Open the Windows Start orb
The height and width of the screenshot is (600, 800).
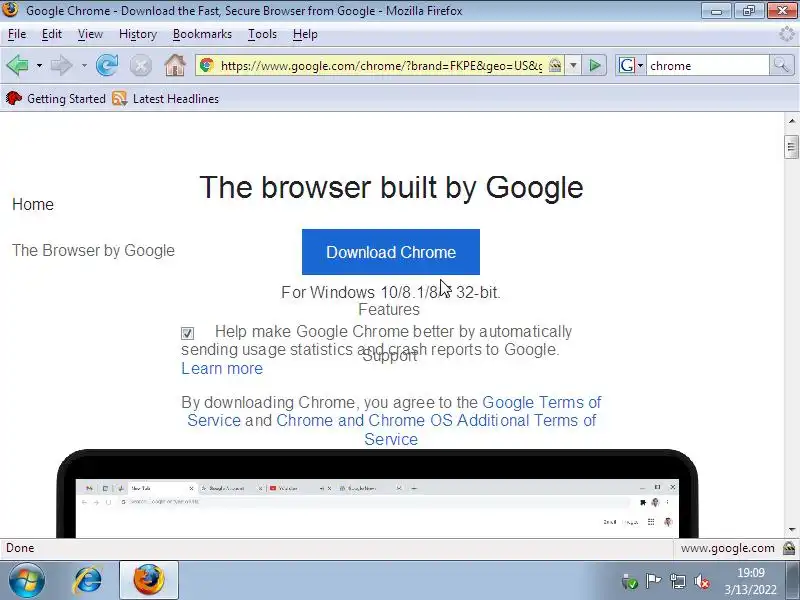tap(27, 581)
